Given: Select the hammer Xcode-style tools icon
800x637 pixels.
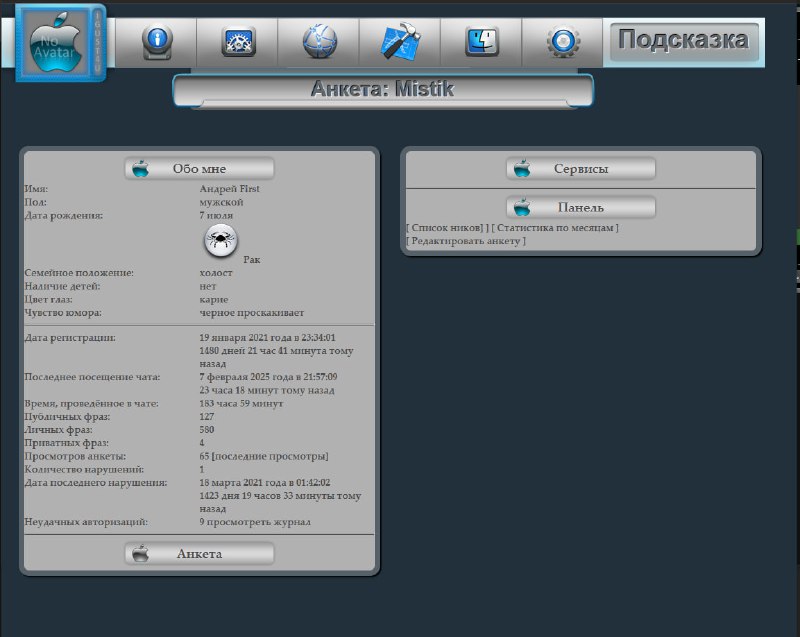Looking at the screenshot, I should [401, 42].
